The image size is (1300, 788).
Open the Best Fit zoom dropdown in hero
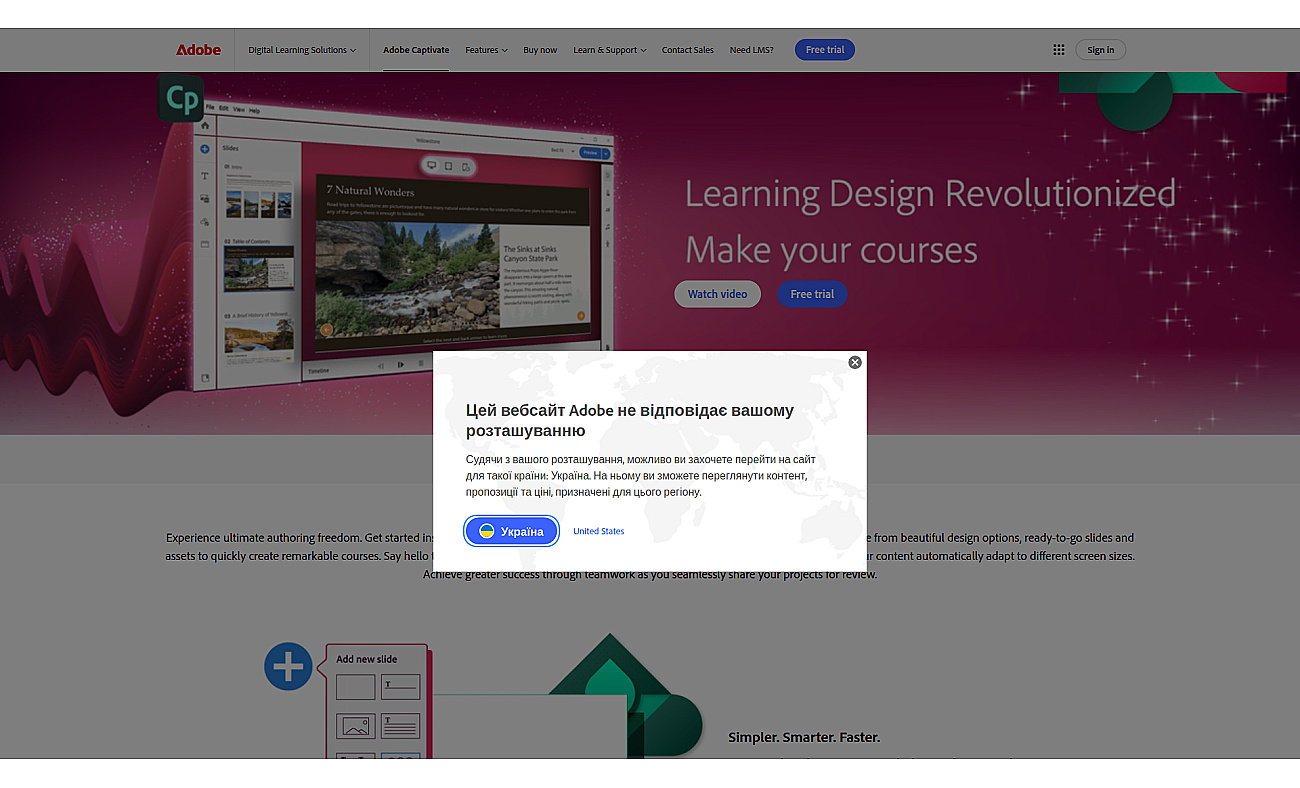tap(561, 151)
